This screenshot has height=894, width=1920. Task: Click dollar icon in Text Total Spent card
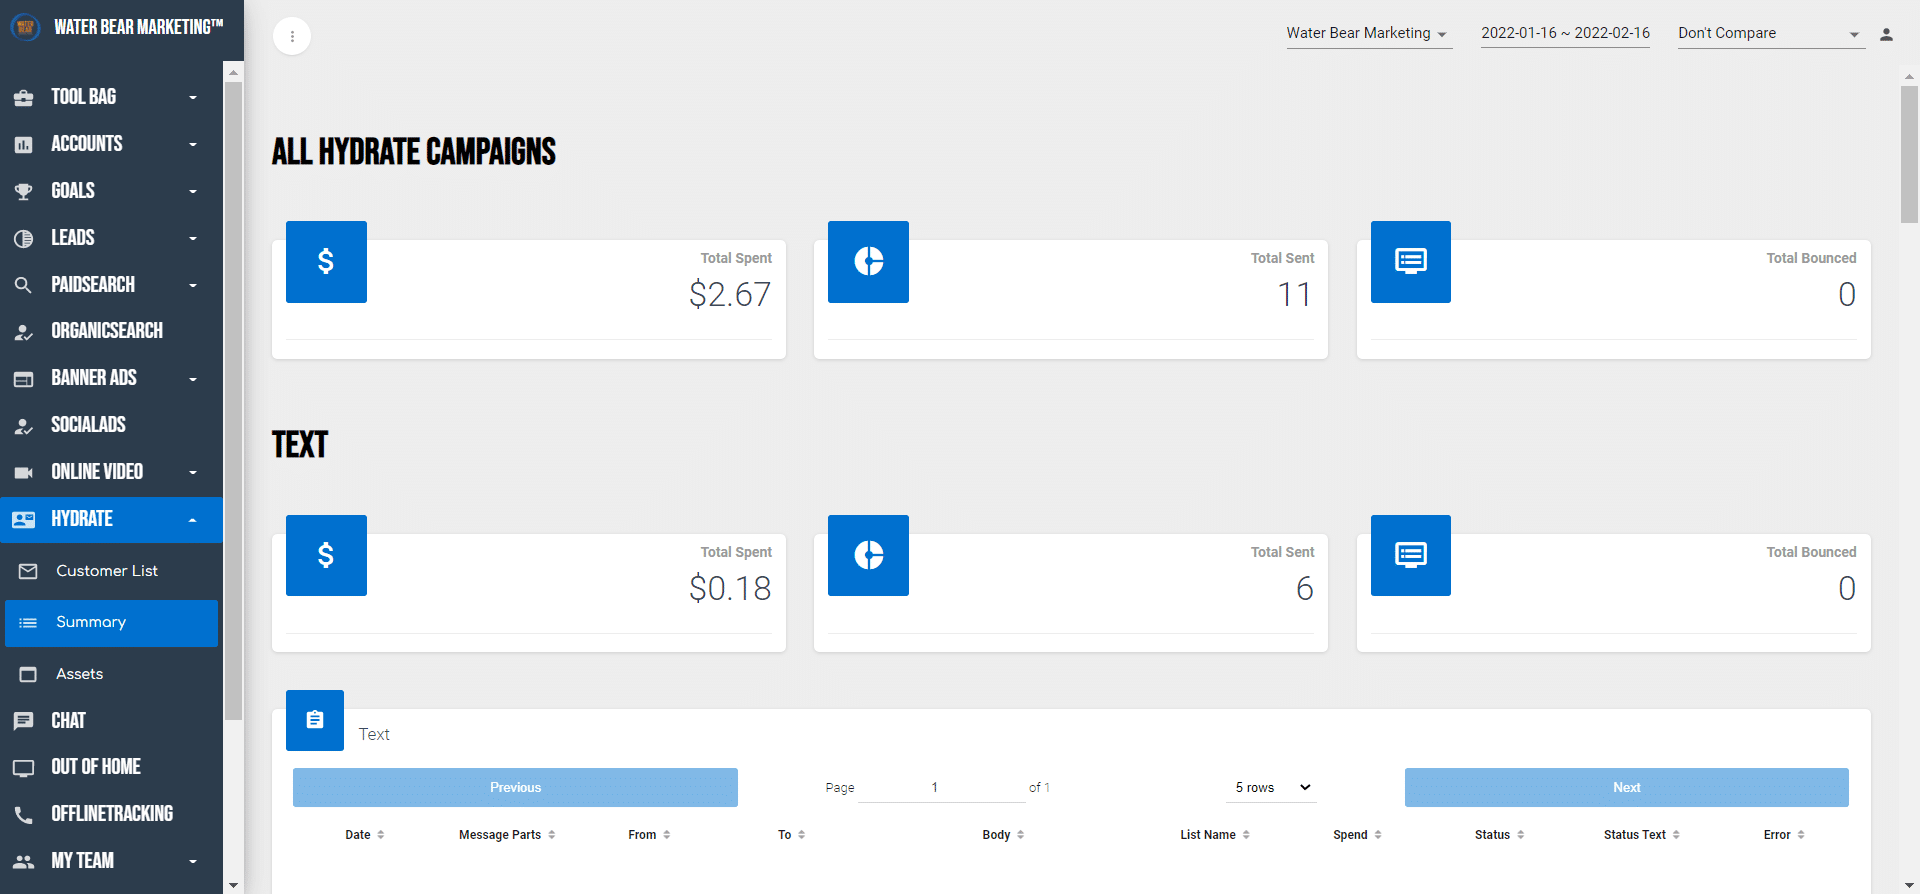[326, 555]
